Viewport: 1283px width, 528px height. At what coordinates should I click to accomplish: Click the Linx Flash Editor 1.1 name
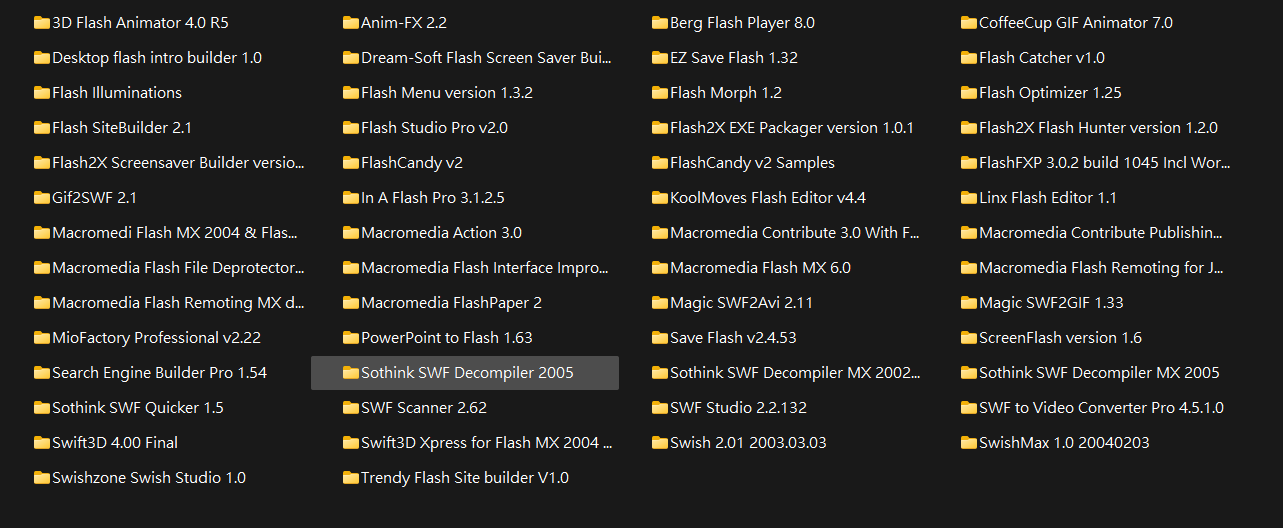tap(1048, 198)
